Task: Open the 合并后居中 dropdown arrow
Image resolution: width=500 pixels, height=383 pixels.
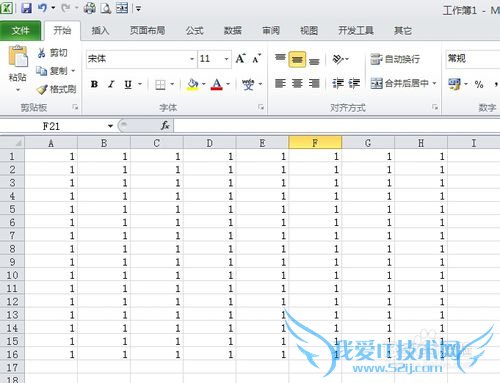Action: pyautogui.click(x=434, y=83)
